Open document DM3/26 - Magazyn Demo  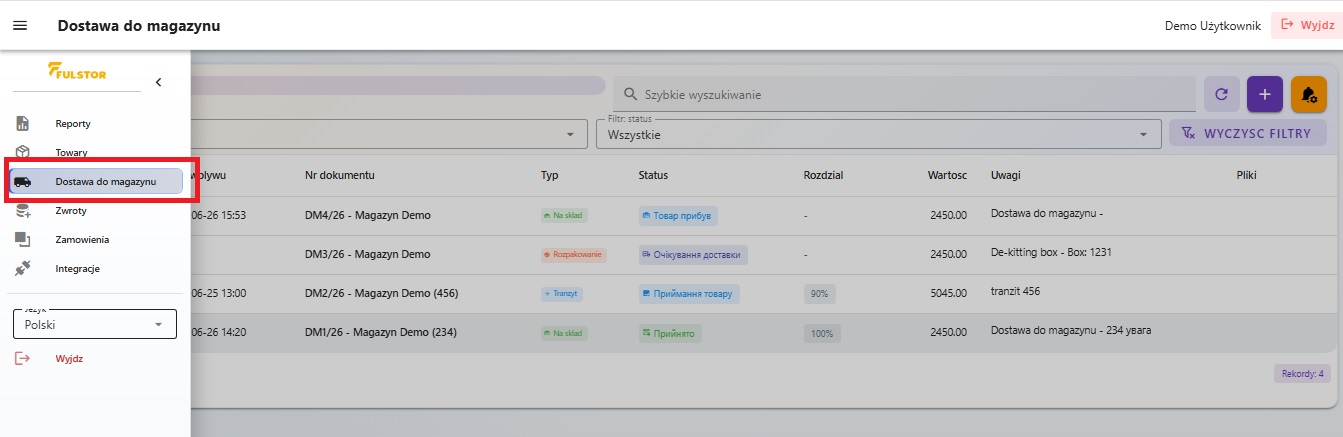(x=367, y=254)
